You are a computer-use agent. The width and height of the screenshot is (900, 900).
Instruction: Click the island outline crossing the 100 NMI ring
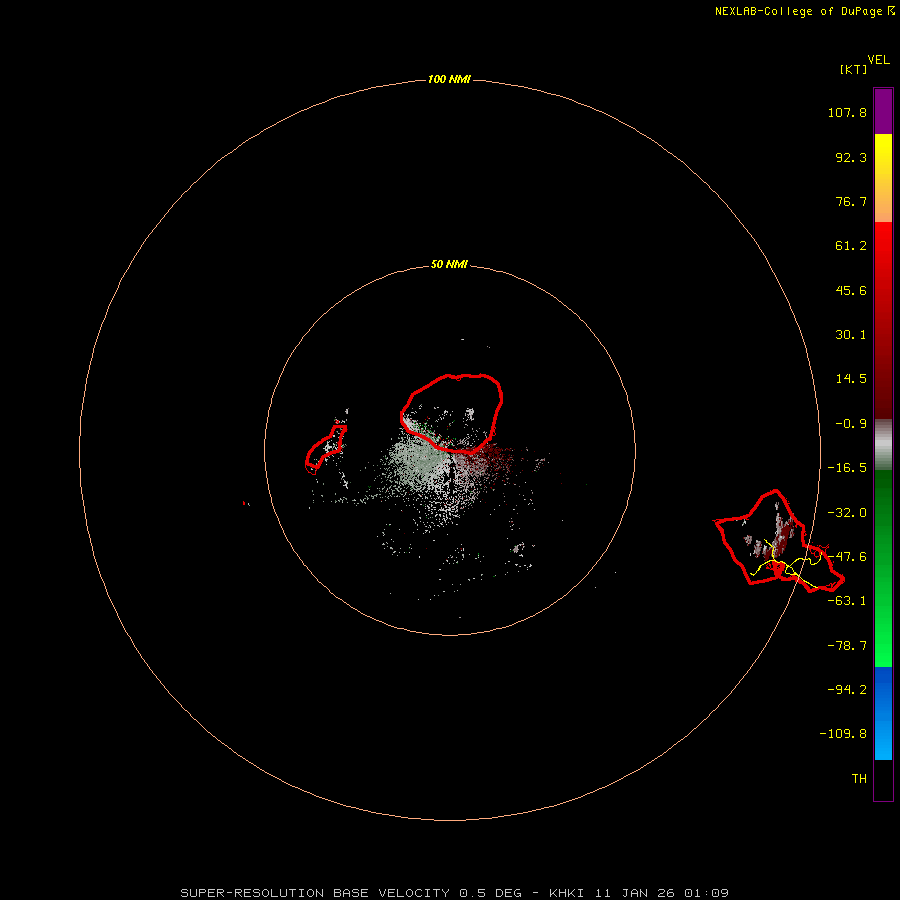pos(778,542)
